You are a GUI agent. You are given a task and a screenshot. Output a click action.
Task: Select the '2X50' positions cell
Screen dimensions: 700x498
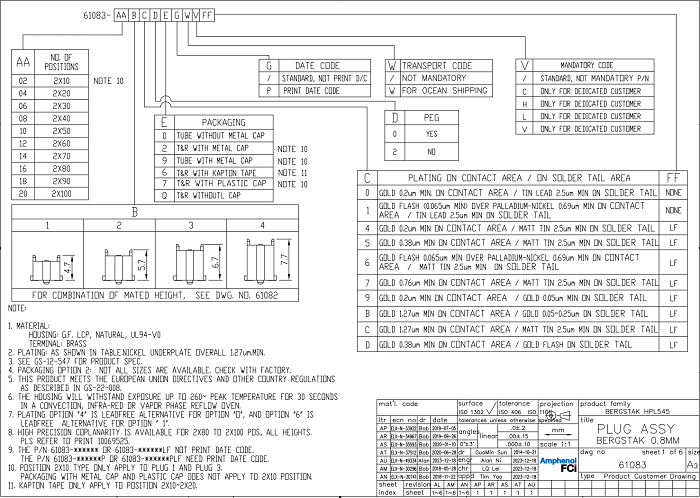point(61,131)
